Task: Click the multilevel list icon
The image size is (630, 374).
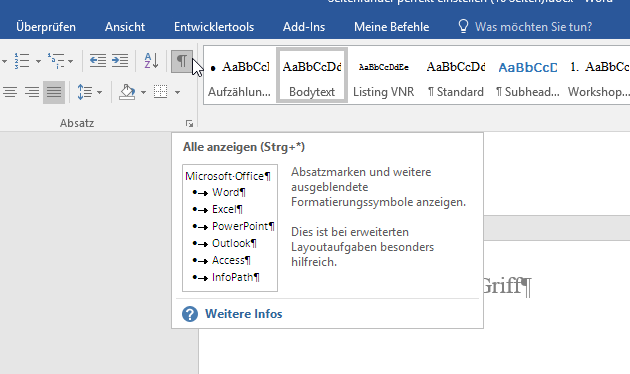Action: click(x=56, y=61)
